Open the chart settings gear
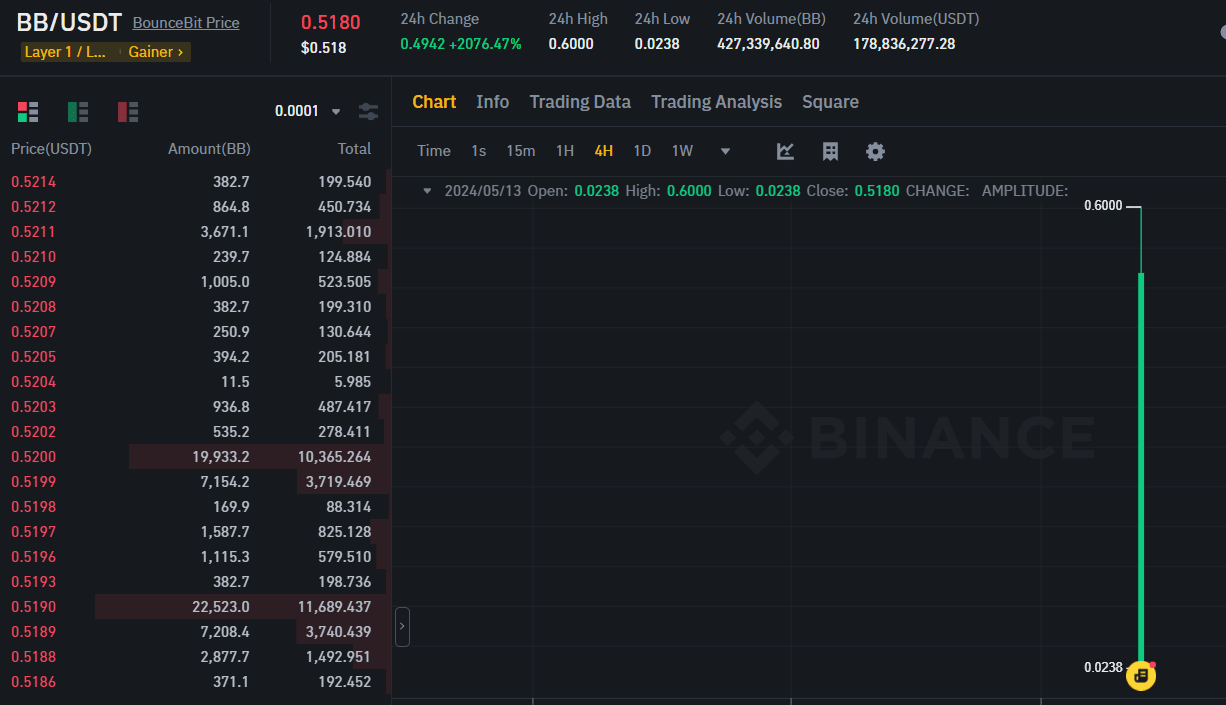 tap(875, 151)
